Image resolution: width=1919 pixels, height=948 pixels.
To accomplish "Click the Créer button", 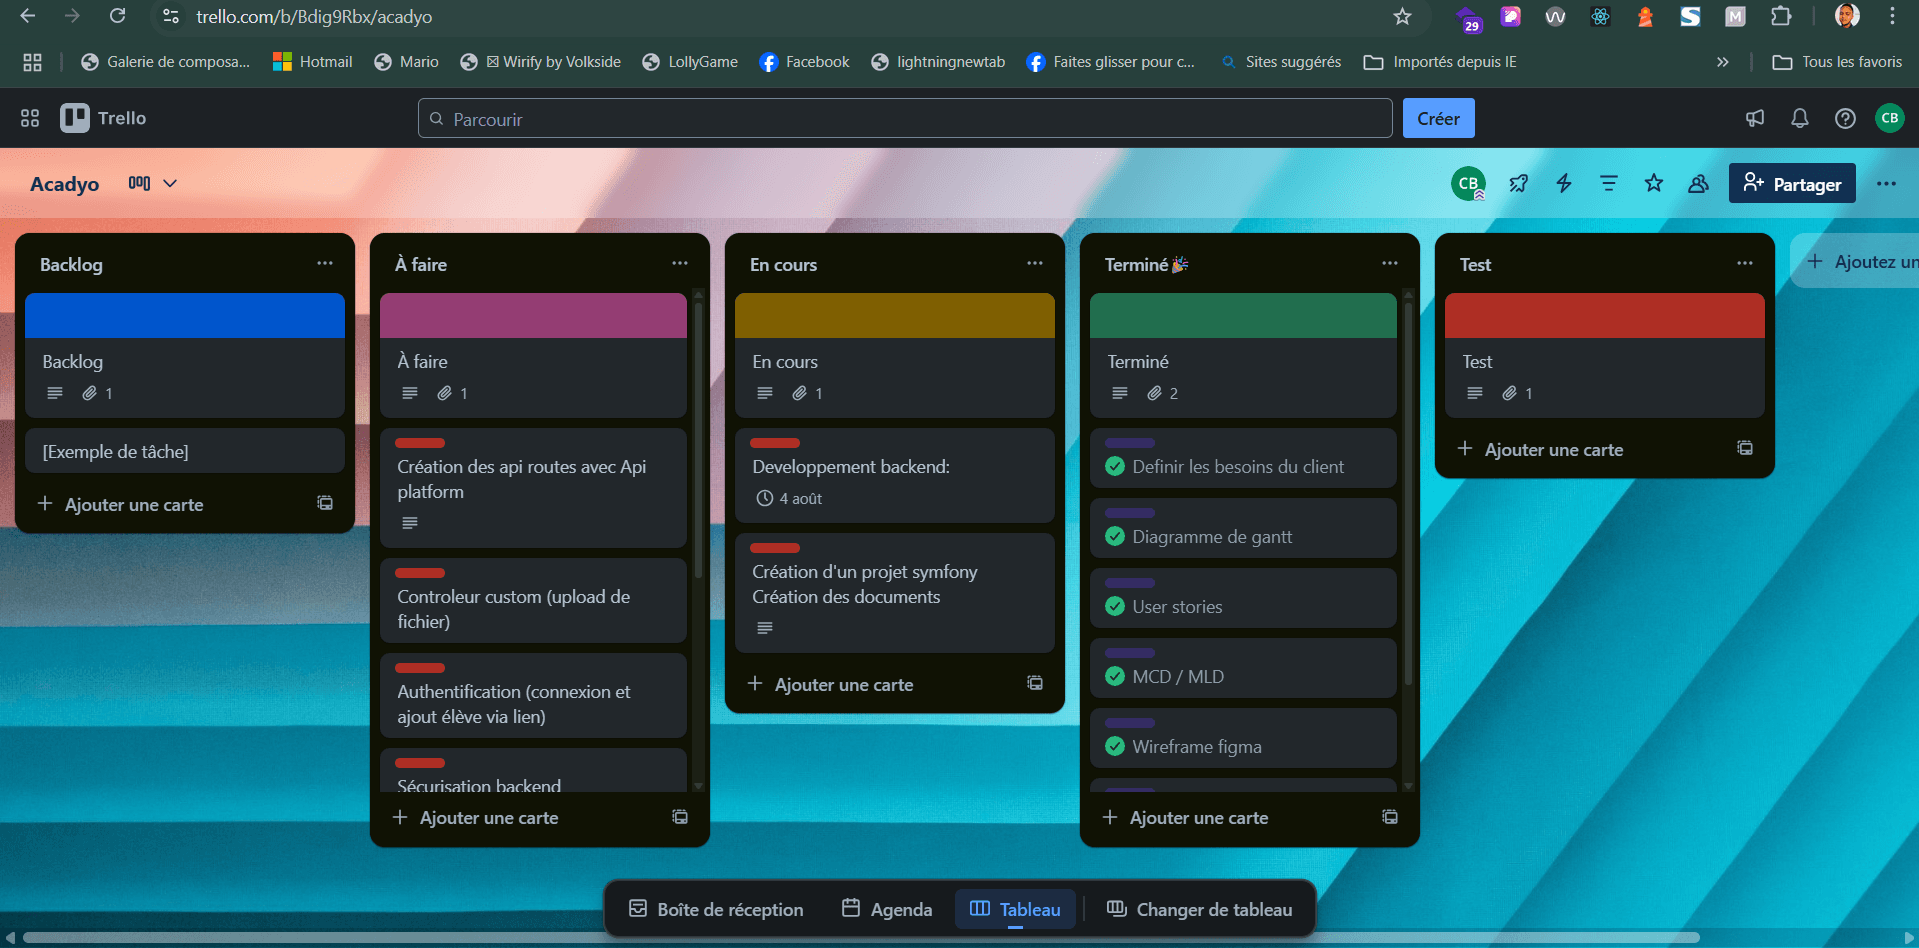I will tap(1438, 118).
